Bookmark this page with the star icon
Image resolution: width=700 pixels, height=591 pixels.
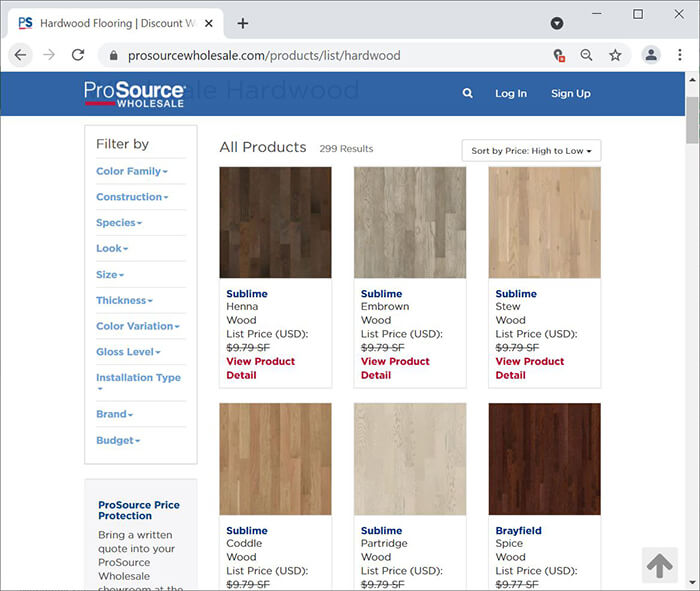[x=615, y=55]
